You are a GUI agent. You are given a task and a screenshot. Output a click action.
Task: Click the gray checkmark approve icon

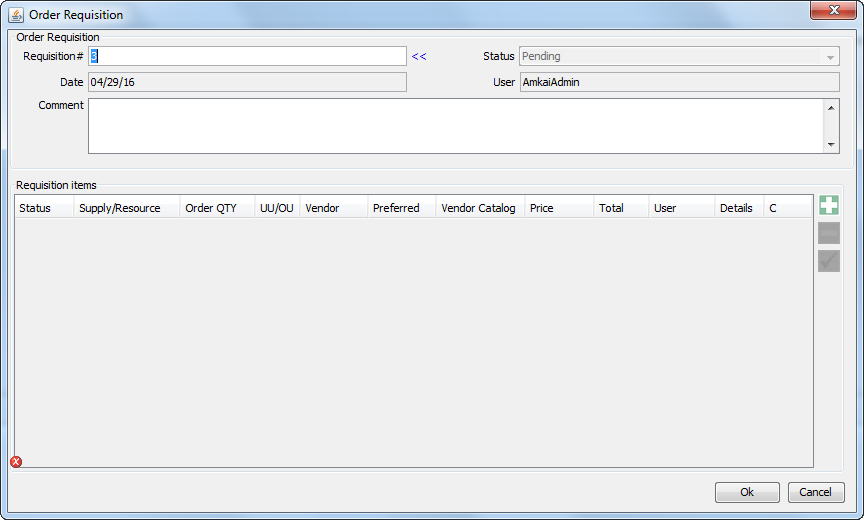click(x=828, y=261)
